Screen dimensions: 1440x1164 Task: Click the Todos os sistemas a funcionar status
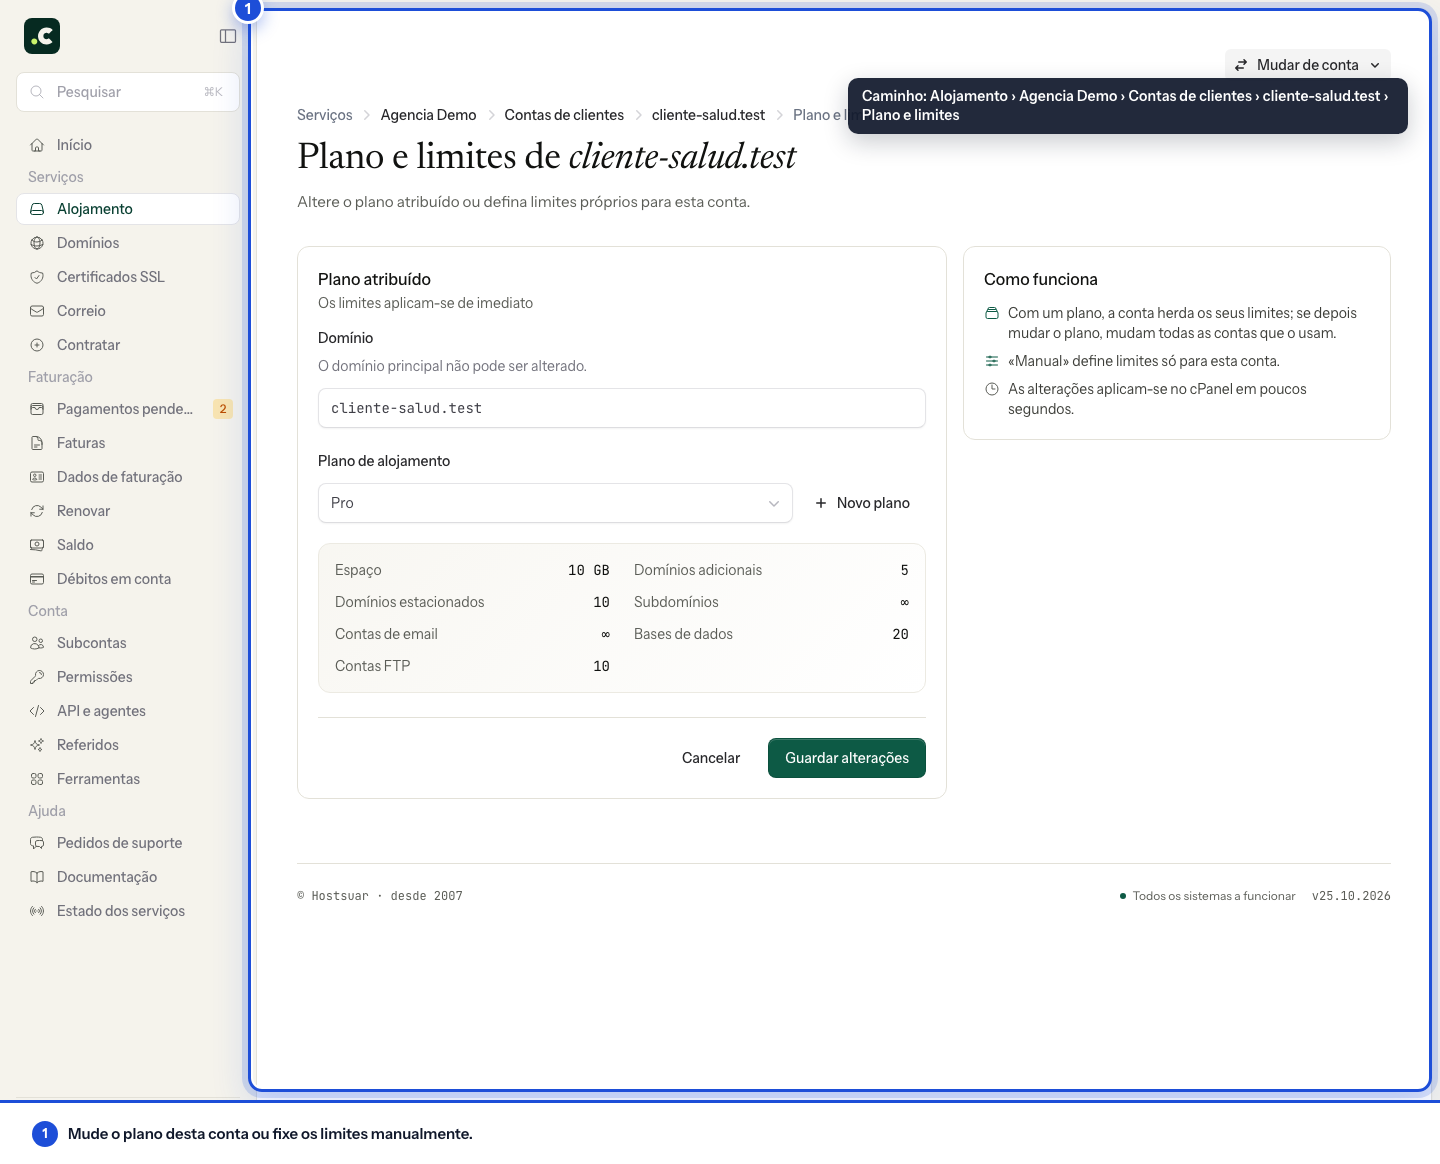tap(1207, 896)
